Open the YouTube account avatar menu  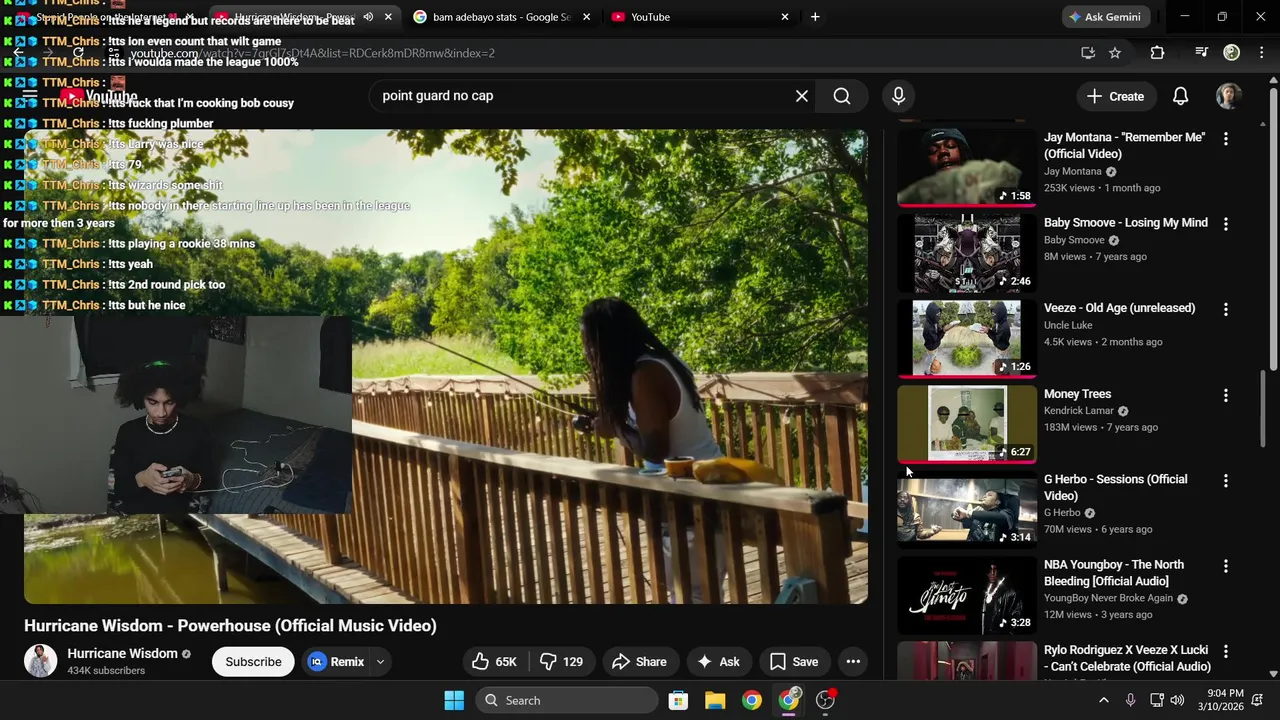(x=1228, y=96)
